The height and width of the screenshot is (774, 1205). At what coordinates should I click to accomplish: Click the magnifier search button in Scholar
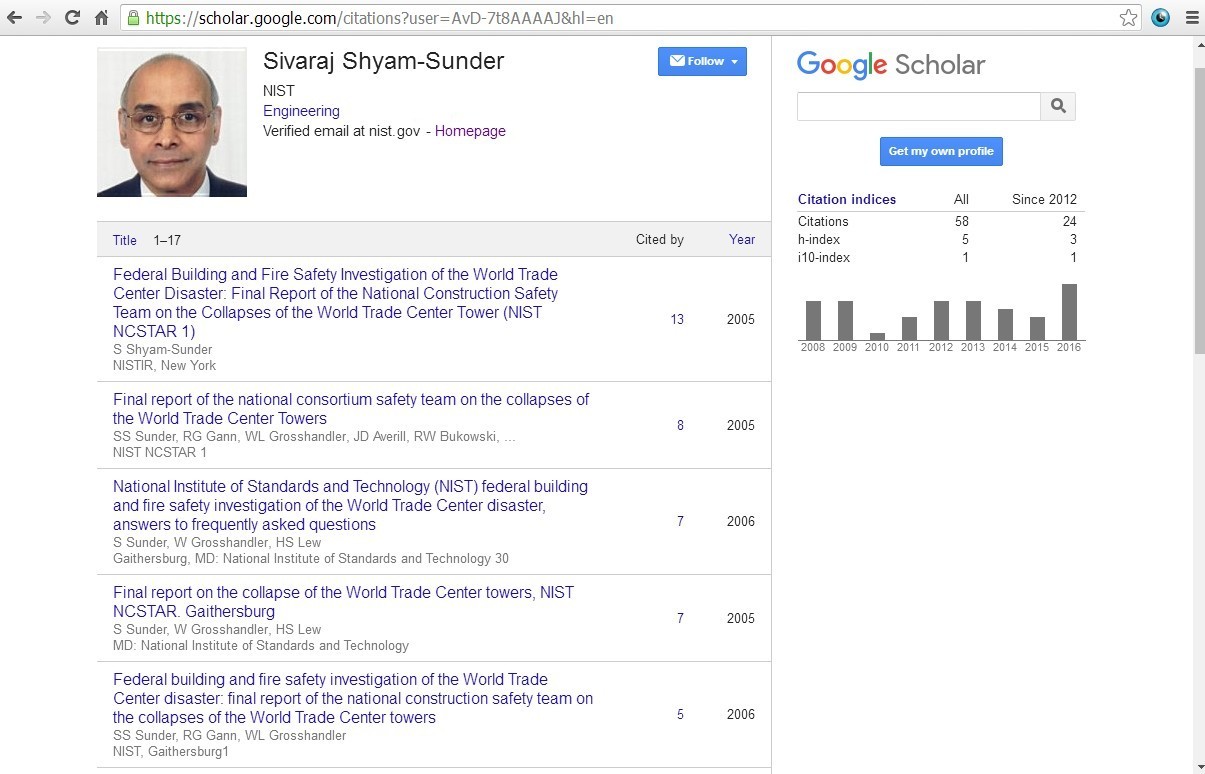tap(1058, 106)
